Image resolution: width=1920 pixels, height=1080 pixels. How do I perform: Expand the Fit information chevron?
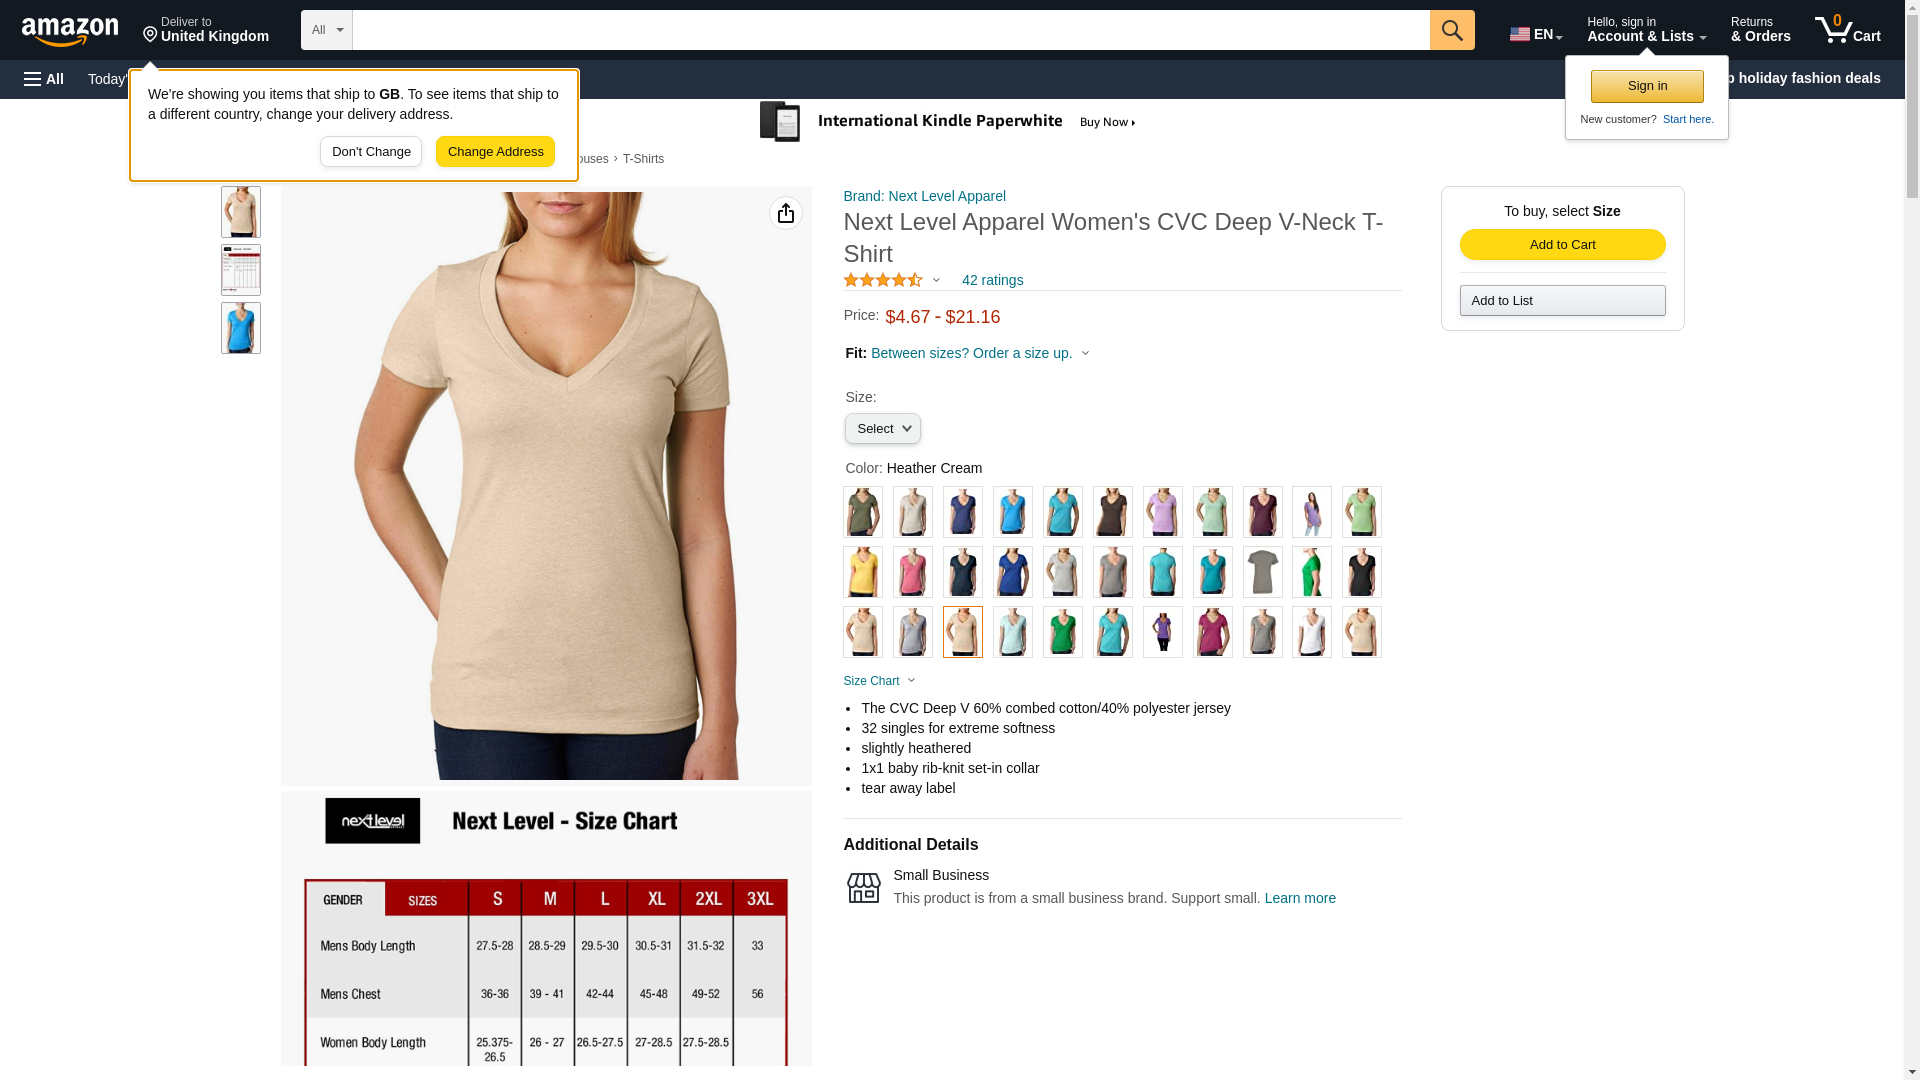tap(1085, 353)
